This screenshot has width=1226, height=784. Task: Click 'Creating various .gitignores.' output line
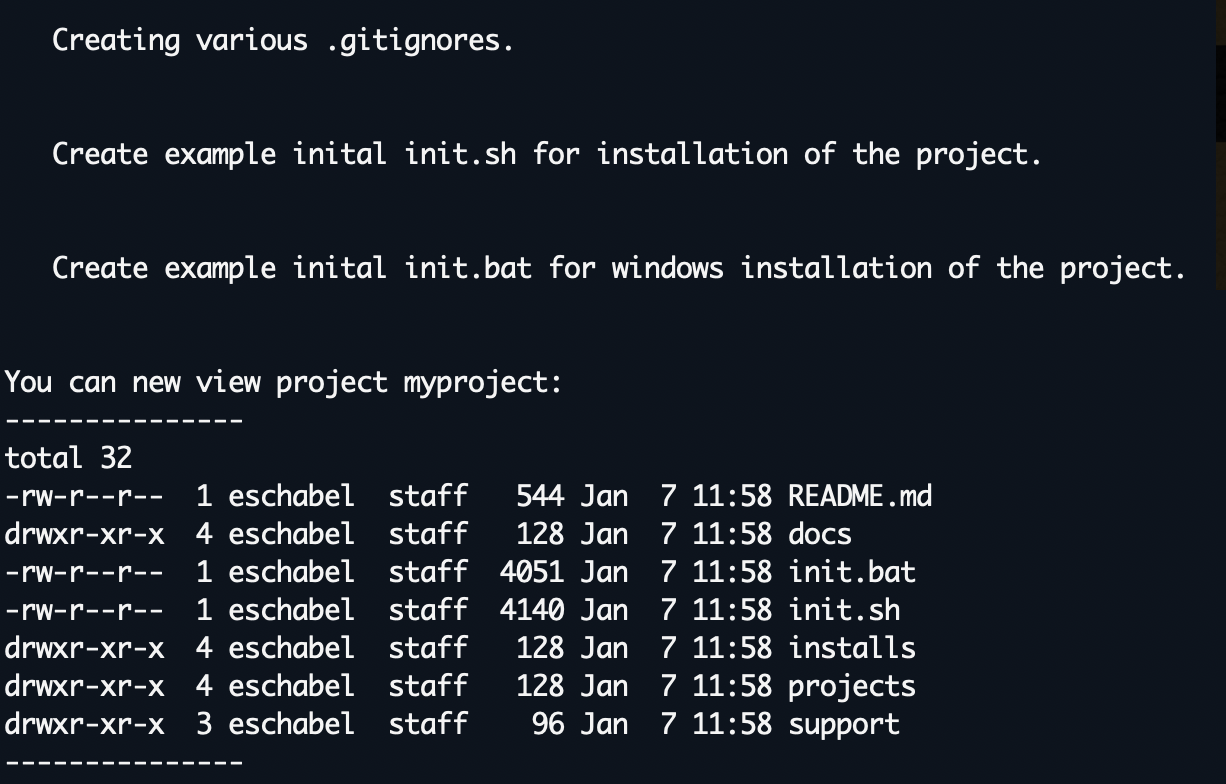(x=282, y=41)
